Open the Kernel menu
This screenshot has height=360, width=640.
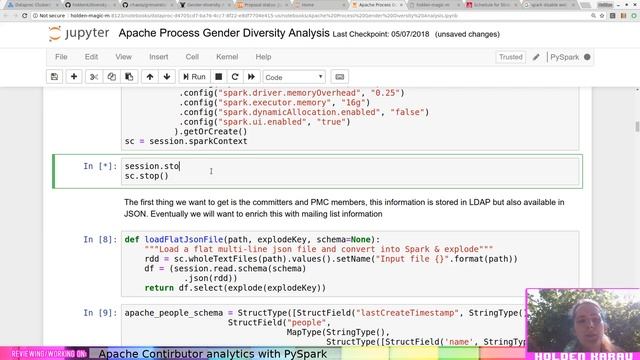227,57
